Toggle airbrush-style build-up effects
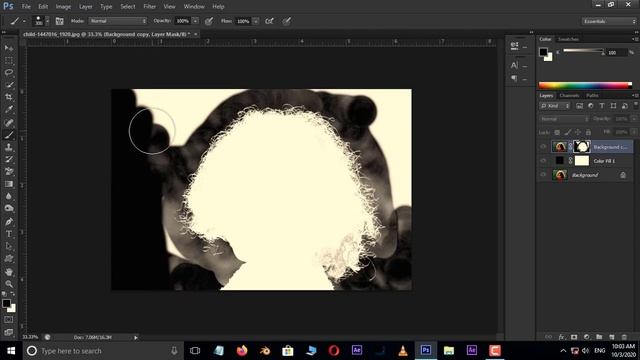Viewport: 640px width, 360px height. 269,21
